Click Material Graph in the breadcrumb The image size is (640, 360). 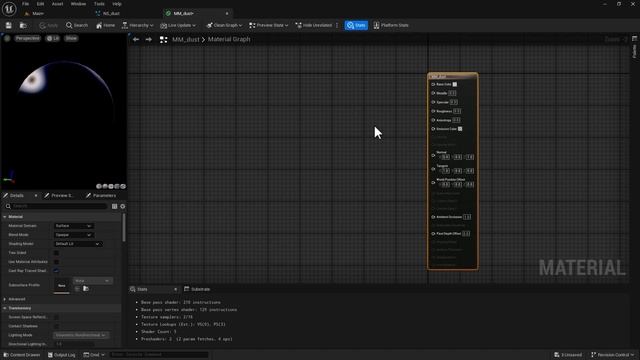[x=229, y=40]
